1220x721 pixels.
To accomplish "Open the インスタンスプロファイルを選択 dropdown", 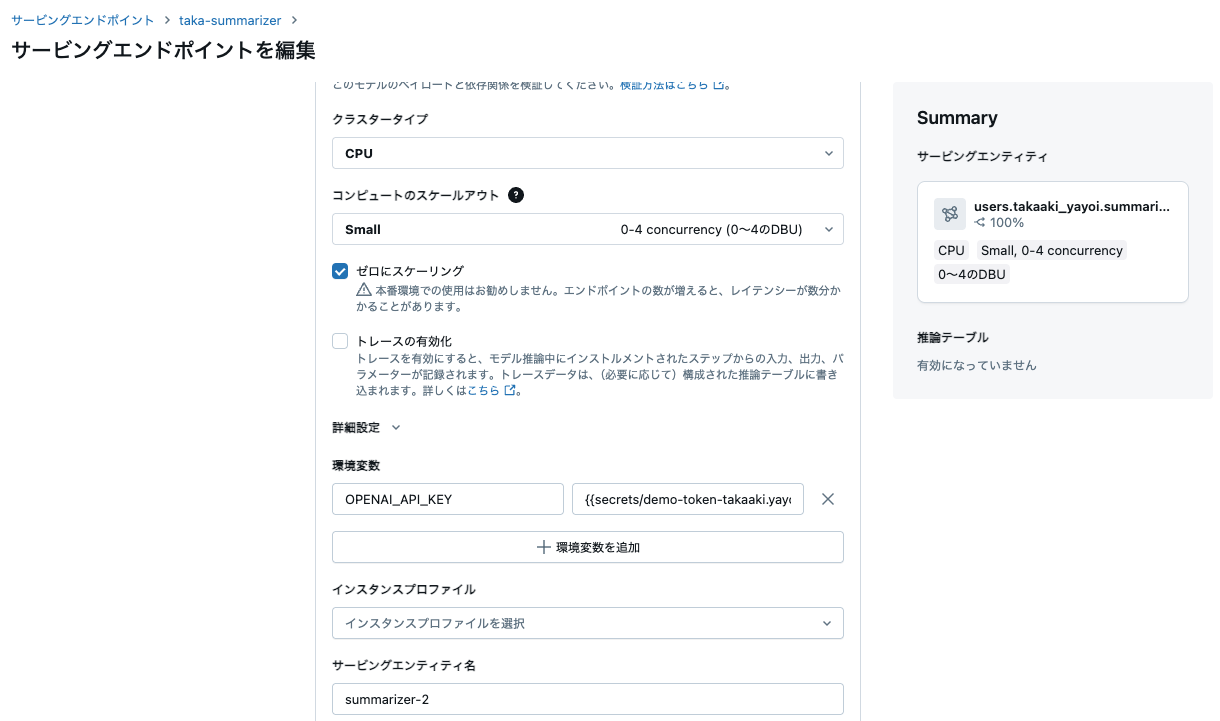I will click(587, 622).
